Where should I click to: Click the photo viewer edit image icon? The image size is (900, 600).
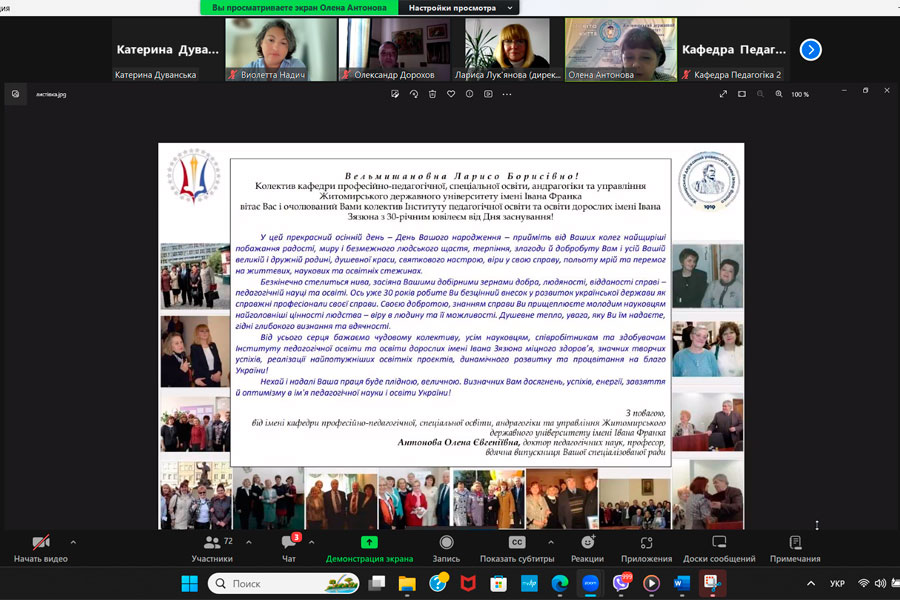[x=395, y=94]
